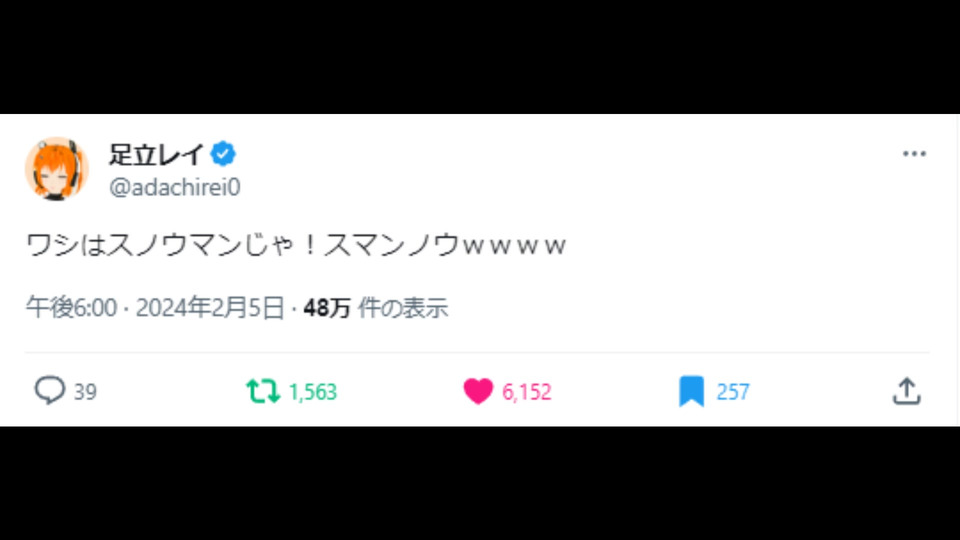
Task: Click the blue verified badge
Action: [225, 154]
